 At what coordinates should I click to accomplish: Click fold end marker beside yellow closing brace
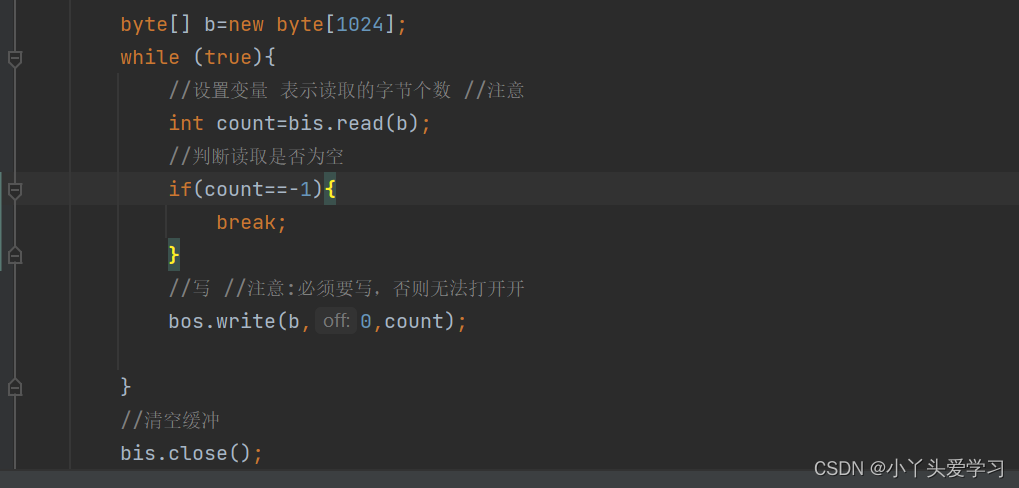point(15,255)
